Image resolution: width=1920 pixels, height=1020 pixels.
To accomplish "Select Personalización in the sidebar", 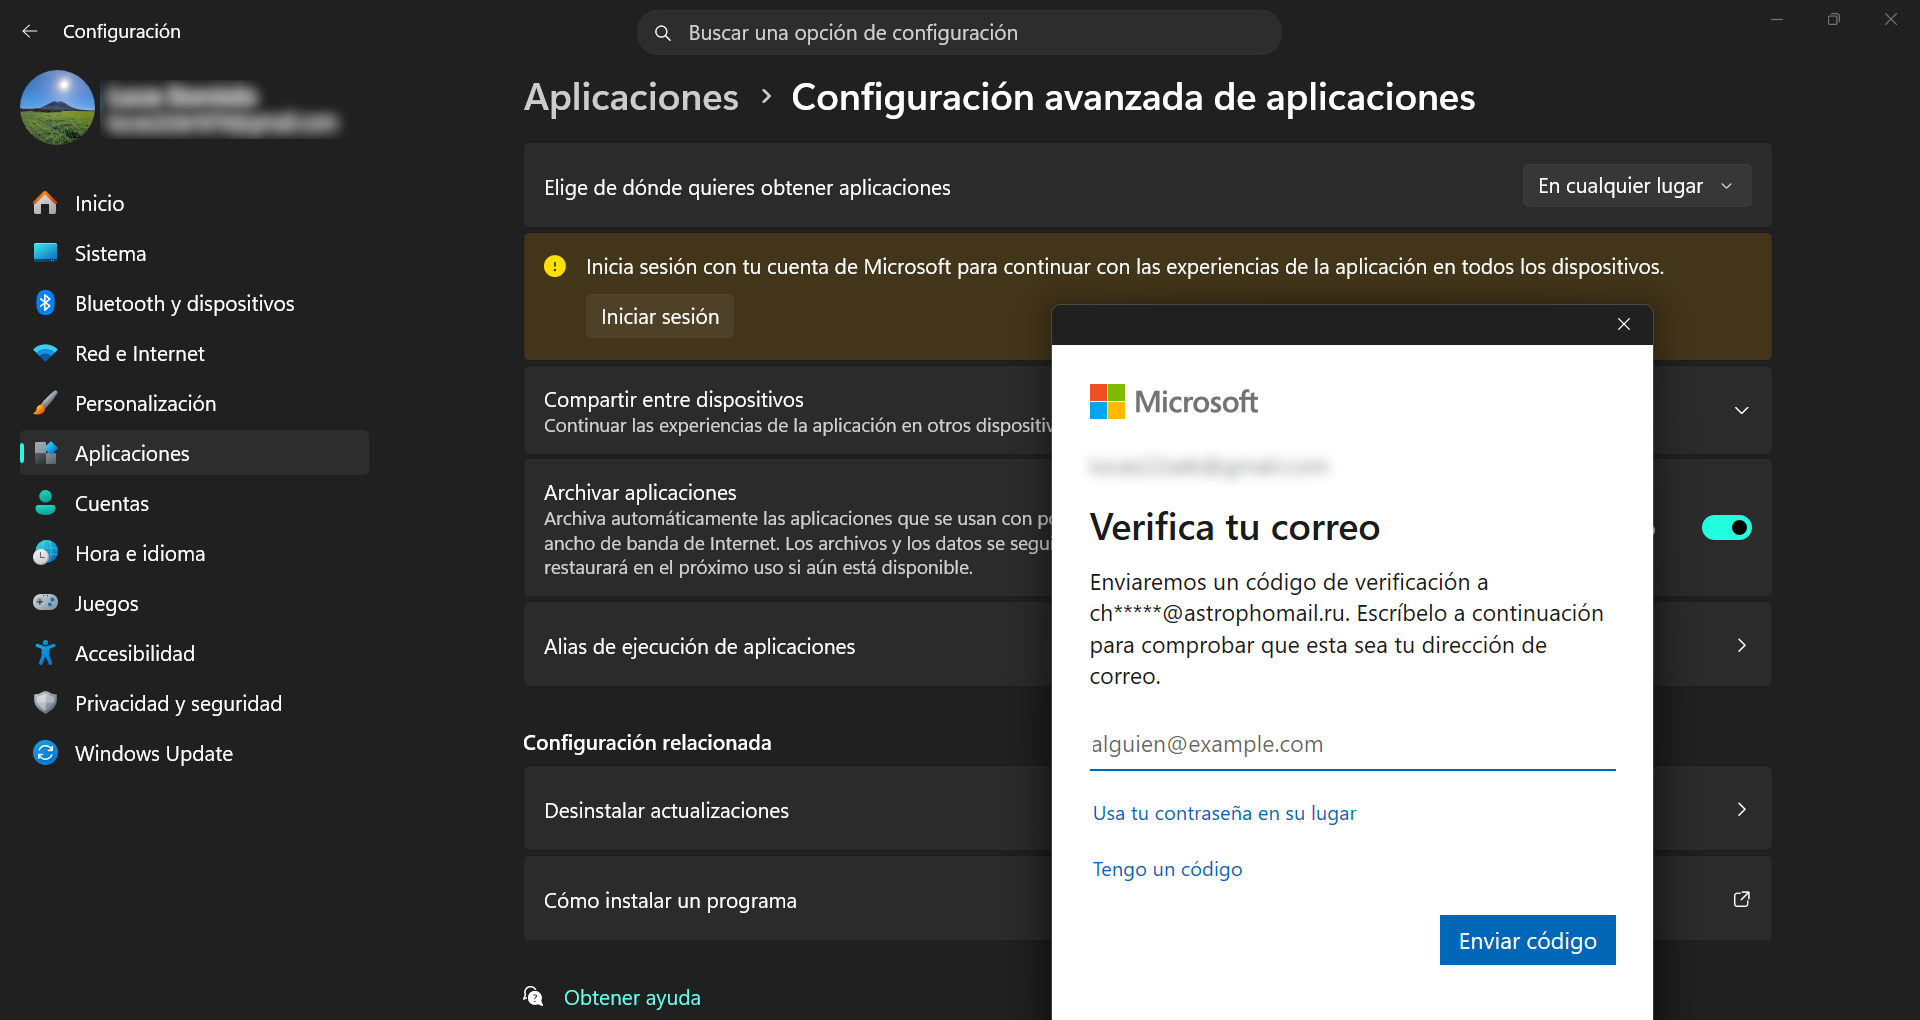I will pyautogui.click(x=194, y=403).
